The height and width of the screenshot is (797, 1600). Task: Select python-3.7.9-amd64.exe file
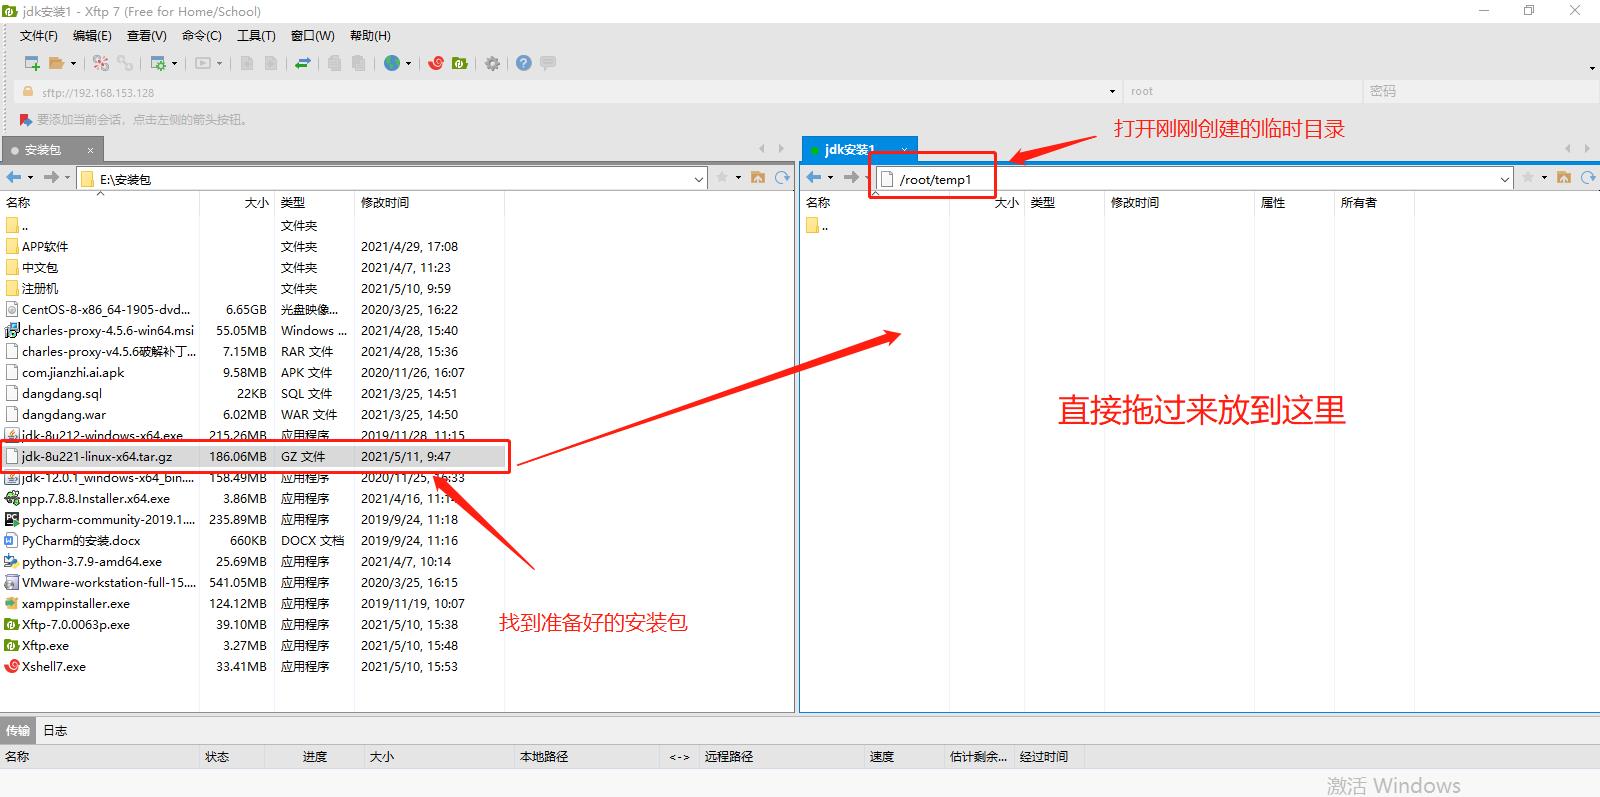[x=92, y=561]
